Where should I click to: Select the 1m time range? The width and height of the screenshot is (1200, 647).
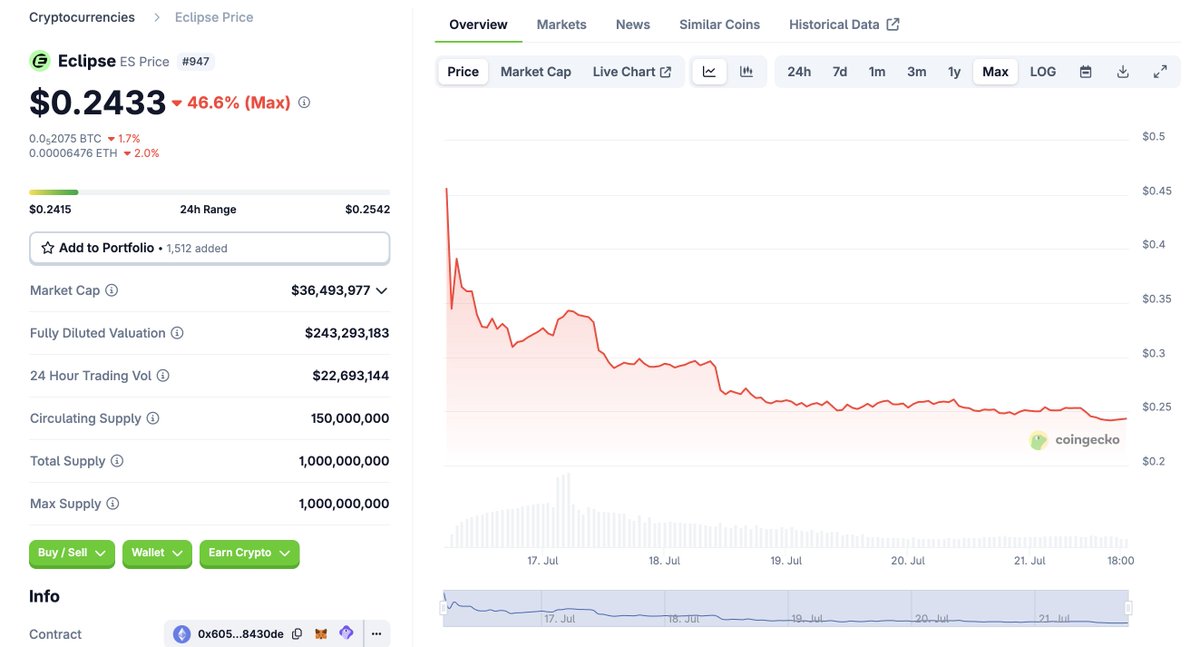click(877, 72)
